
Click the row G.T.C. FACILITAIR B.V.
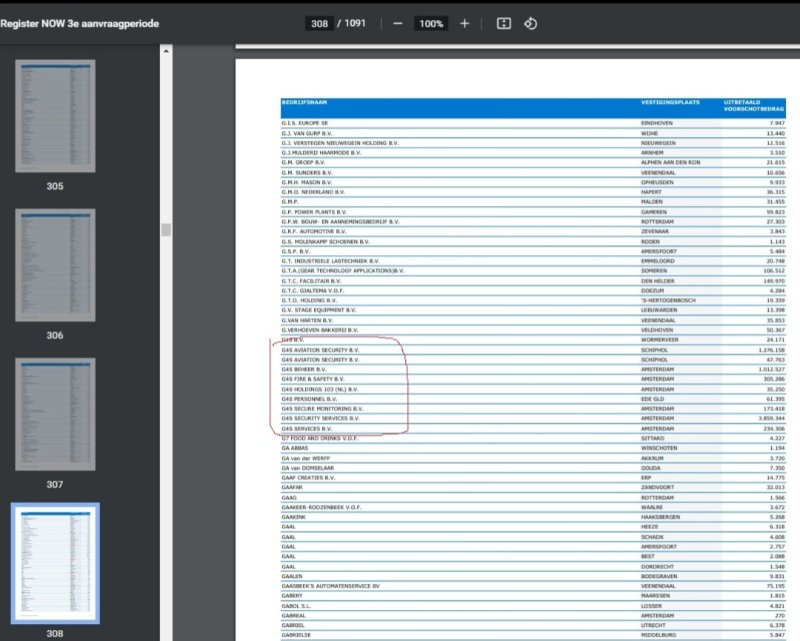(533, 281)
